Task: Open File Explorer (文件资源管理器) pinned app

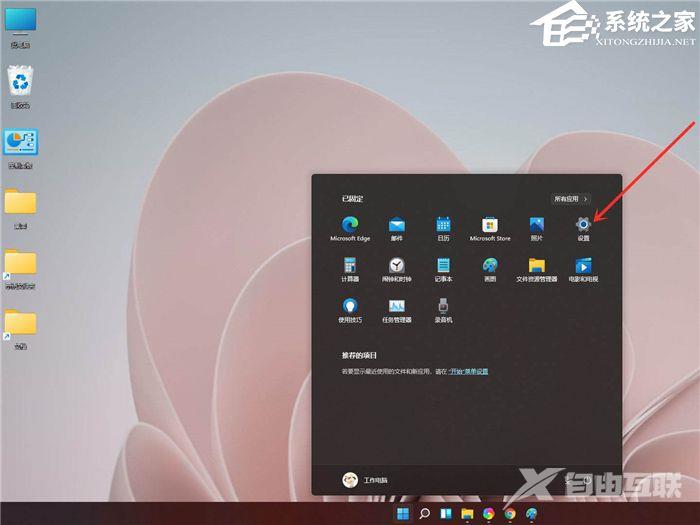Action: pyautogui.click(x=537, y=270)
